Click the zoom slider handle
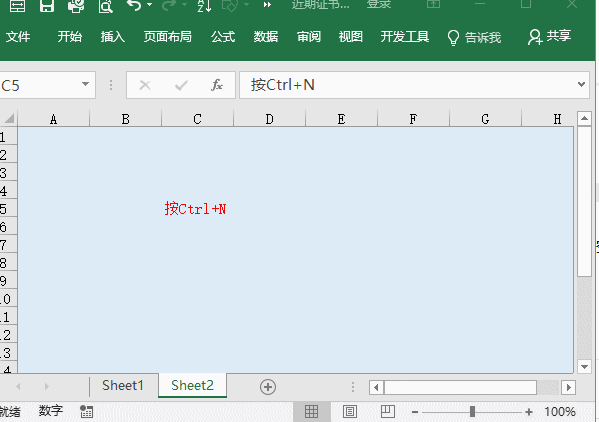This screenshot has height=422, width=599. [x=473, y=412]
